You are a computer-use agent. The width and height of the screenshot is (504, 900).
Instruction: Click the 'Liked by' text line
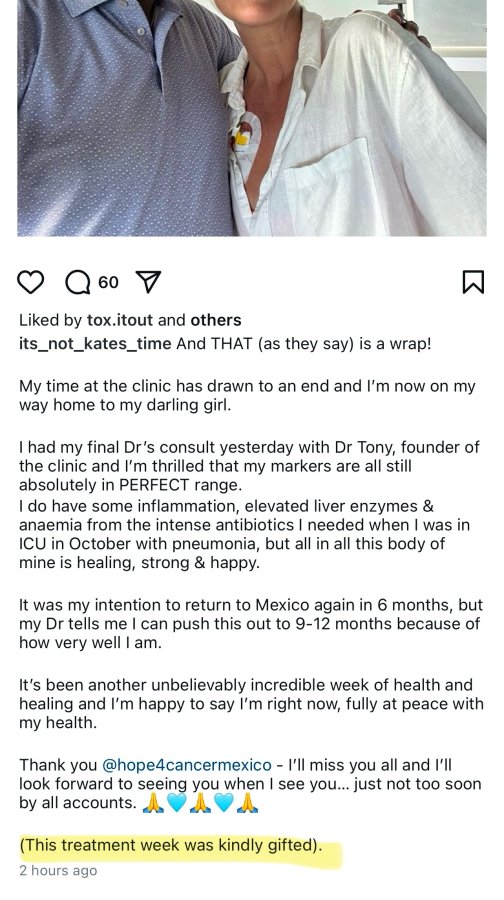point(130,320)
